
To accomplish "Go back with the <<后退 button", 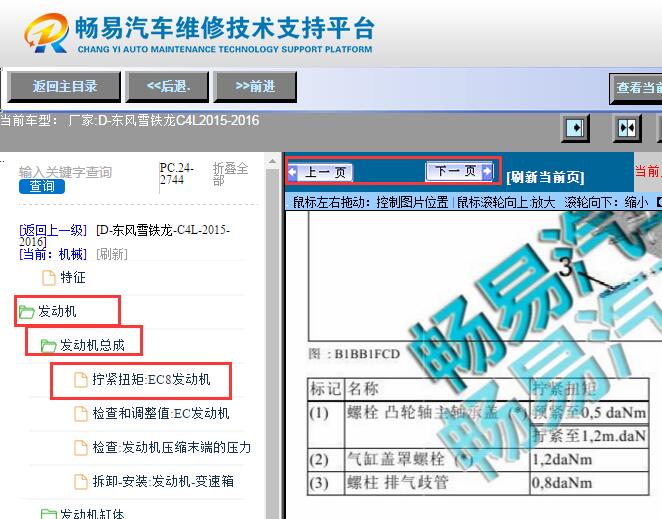I will [x=168, y=87].
